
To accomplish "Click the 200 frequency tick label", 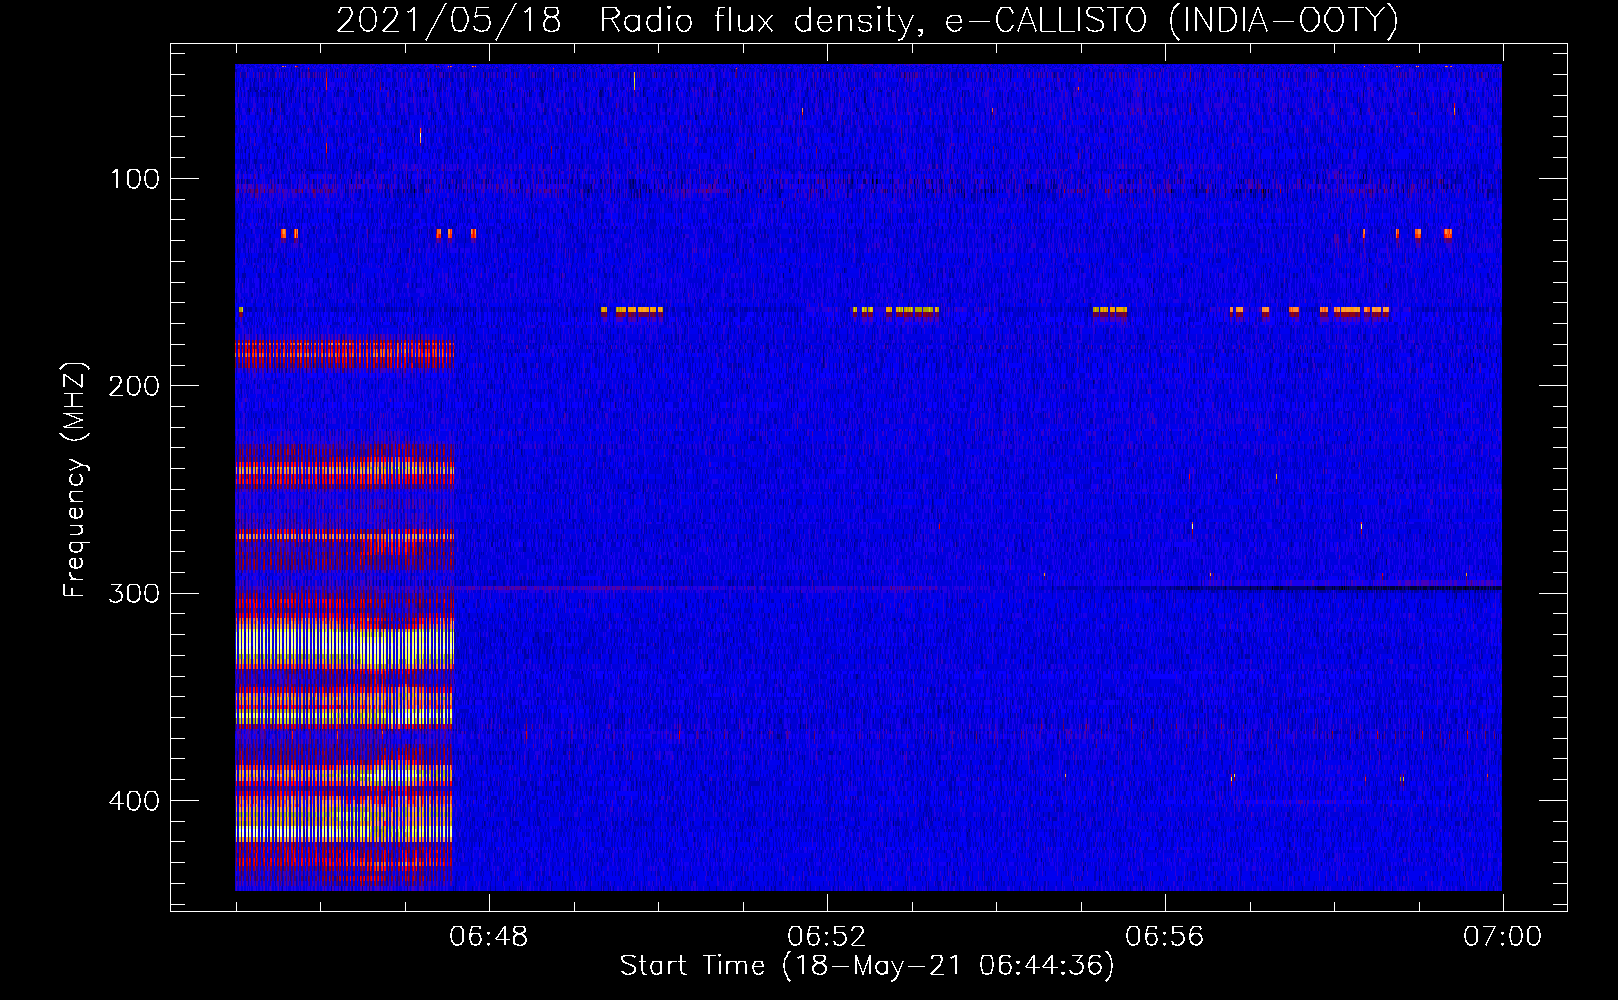I will point(134,386).
